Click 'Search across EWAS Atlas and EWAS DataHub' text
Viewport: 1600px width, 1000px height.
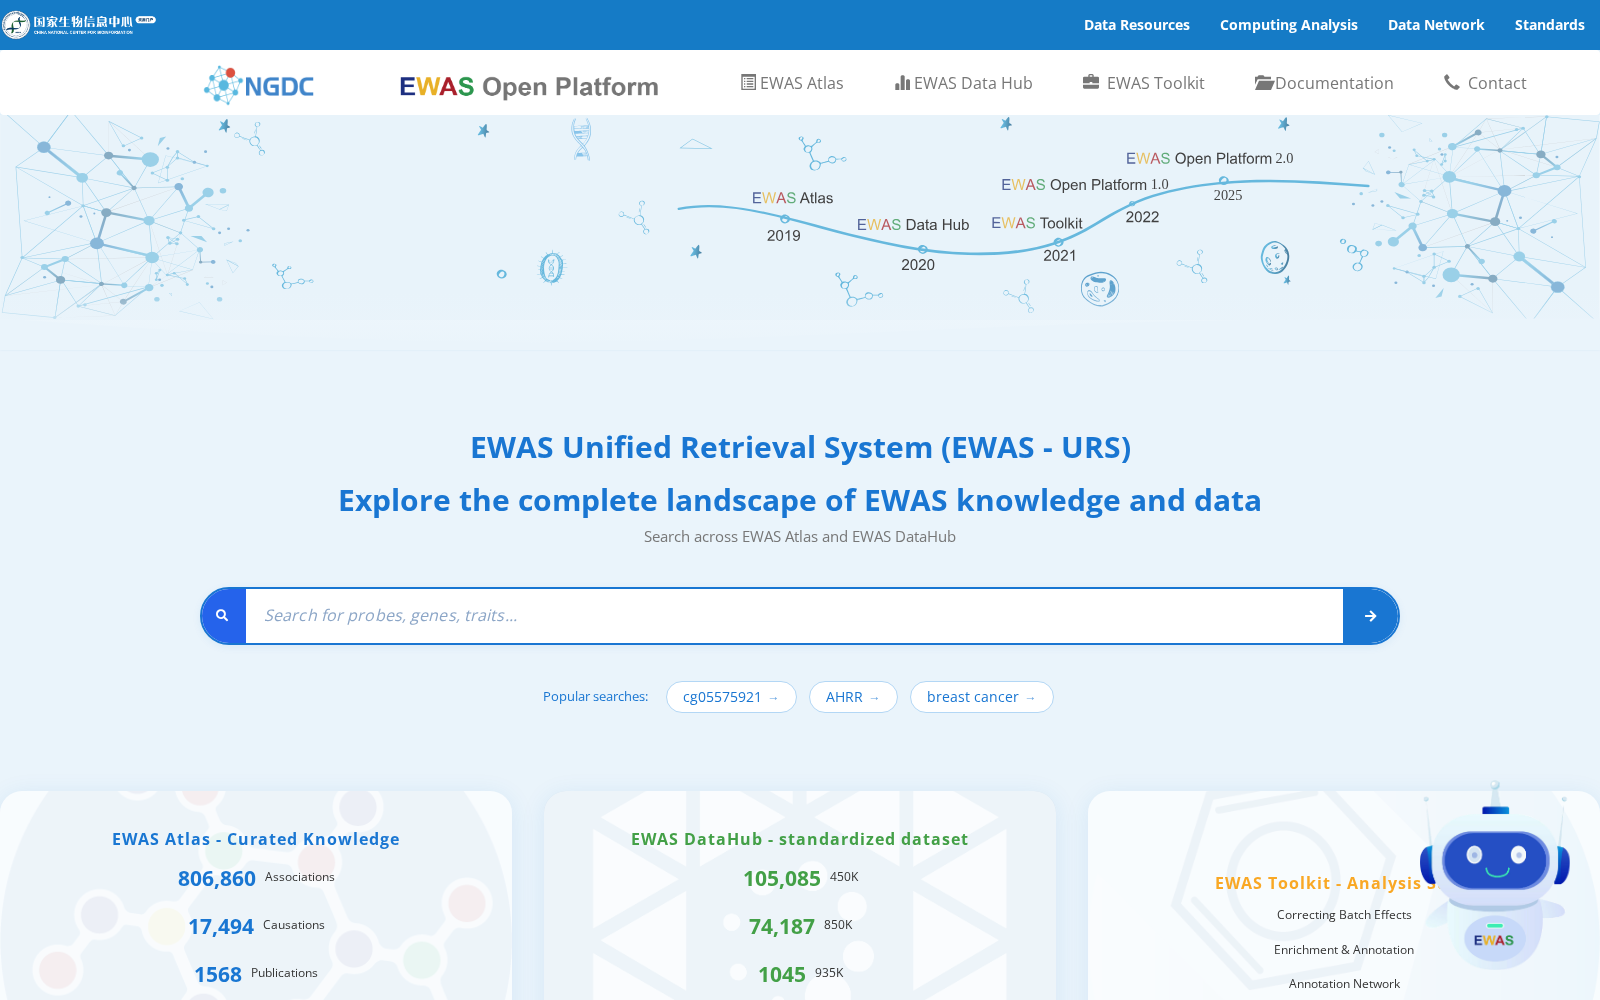[x=800, y=537]
